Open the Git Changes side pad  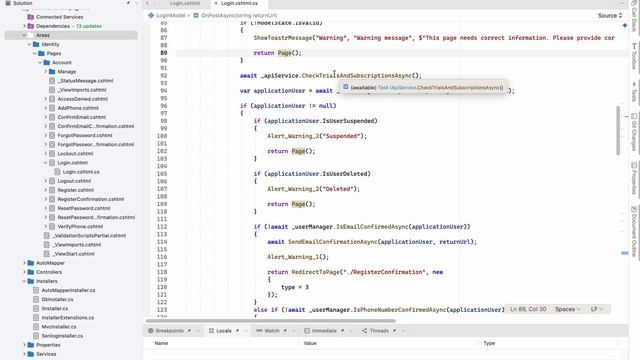pyautogui.click(x=634, y=133)
